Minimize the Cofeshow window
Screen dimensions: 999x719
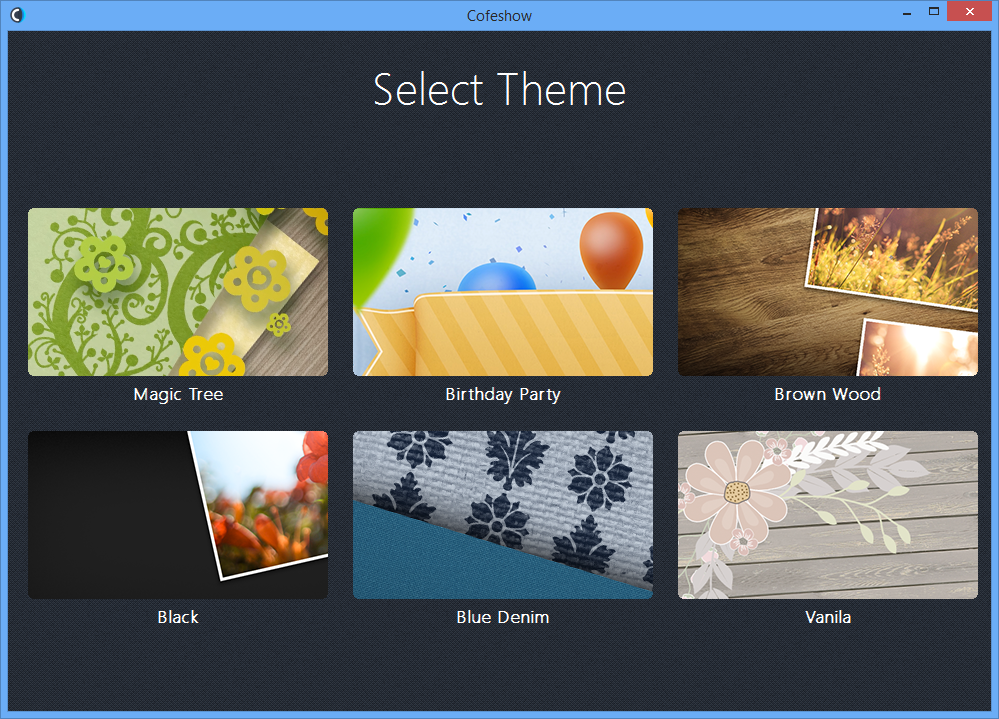pos(907,13)
